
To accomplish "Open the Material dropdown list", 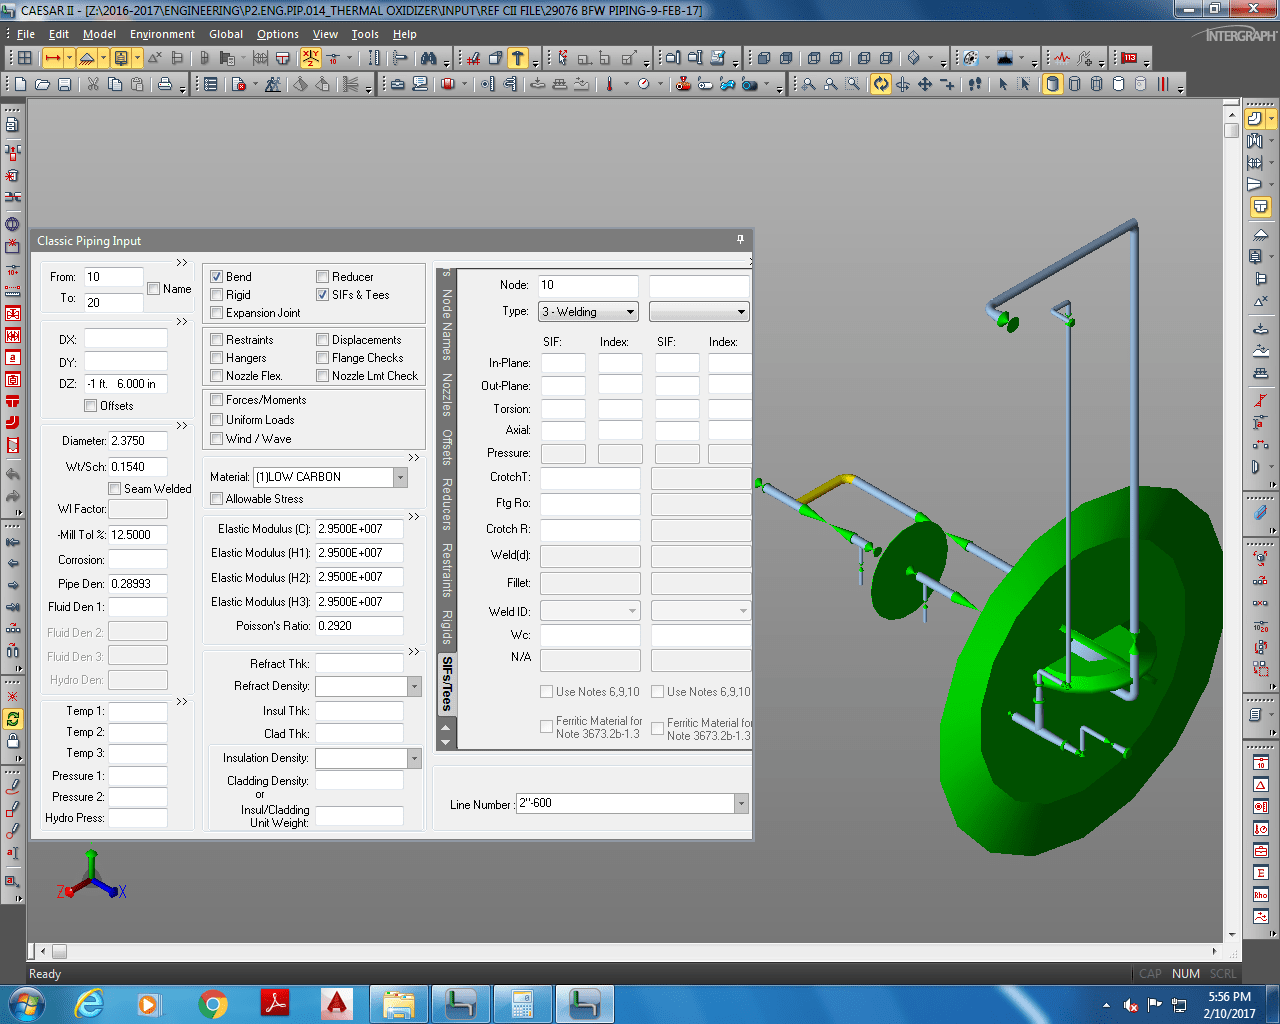I will 400,478.
